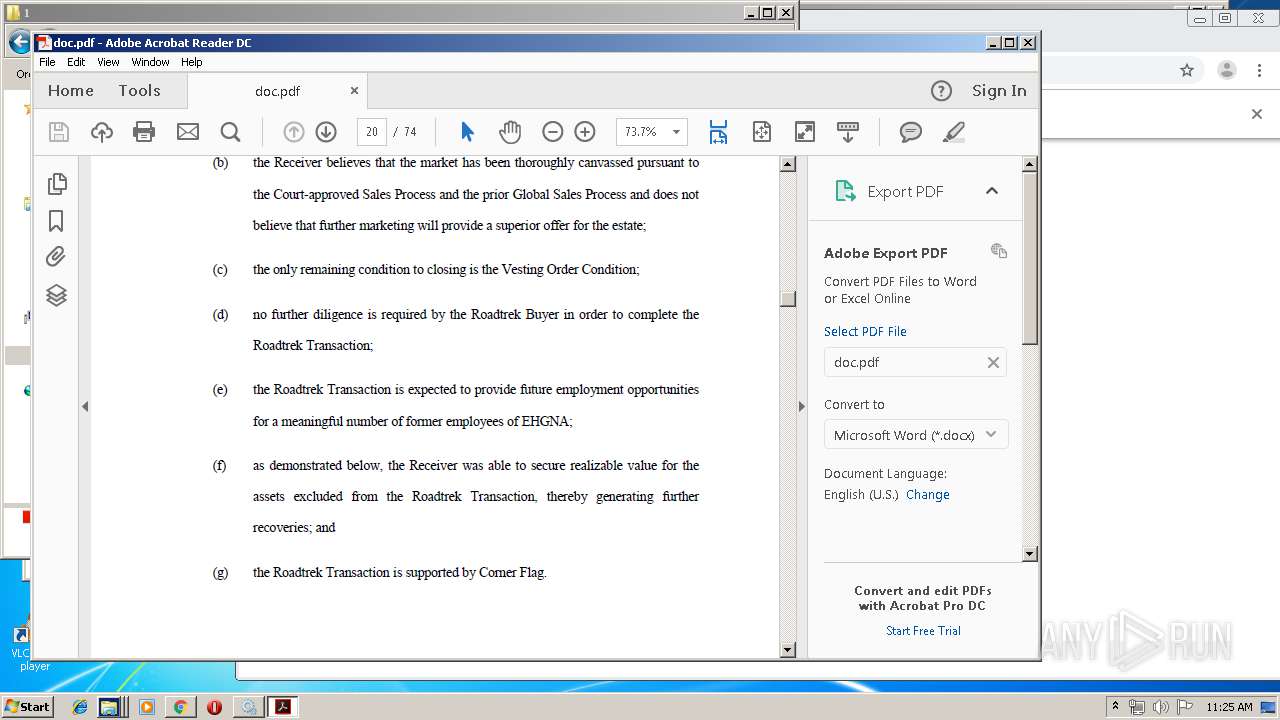The image size is (1280, 720).
Task: Switch to the Tools tab
Action: [x=139, y=91]
